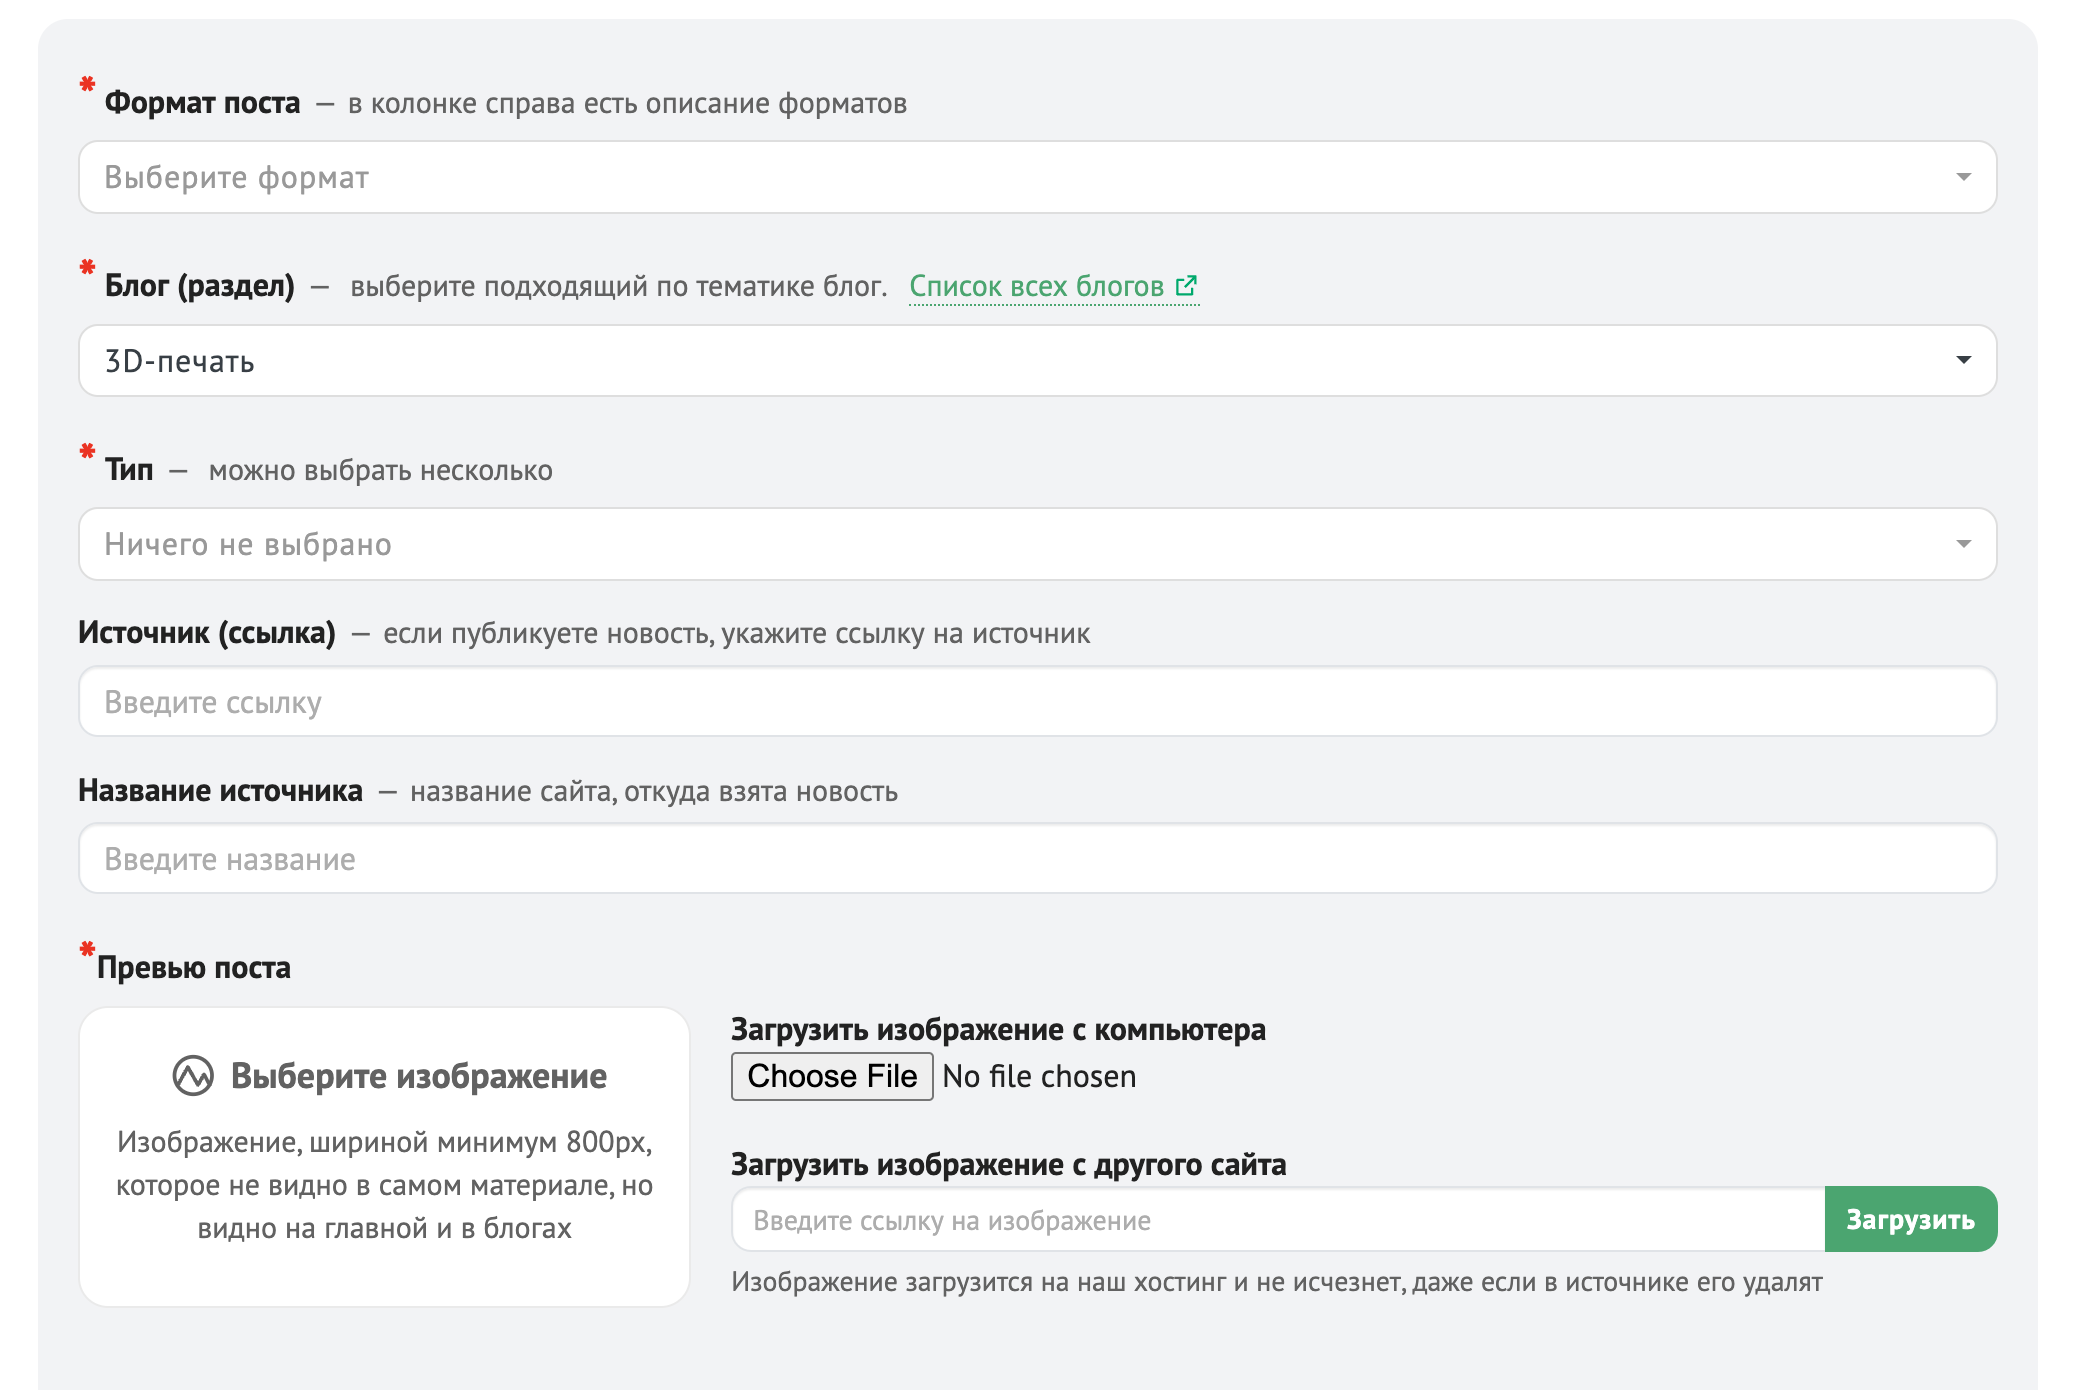
Task: Click the Превью поста heading
Action: pyautogui.click(x=193, y=968)
